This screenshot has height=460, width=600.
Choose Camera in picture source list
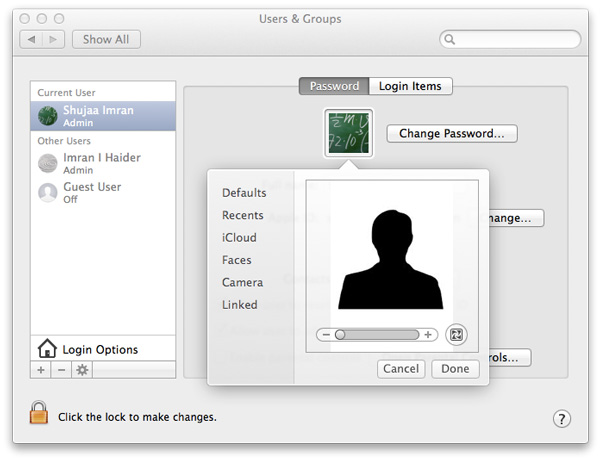(x=242, y=282)
